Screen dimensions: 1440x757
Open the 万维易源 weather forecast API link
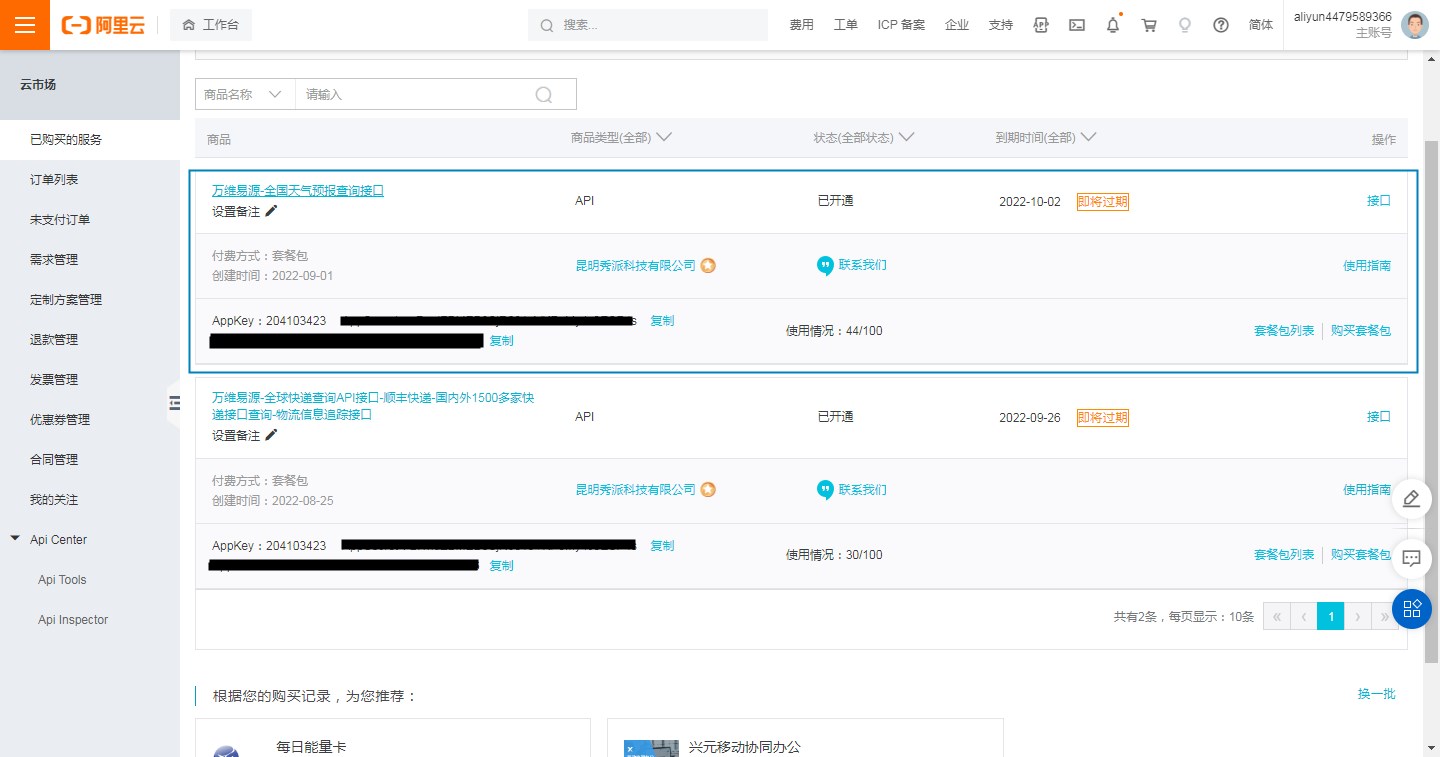(297, 190)
